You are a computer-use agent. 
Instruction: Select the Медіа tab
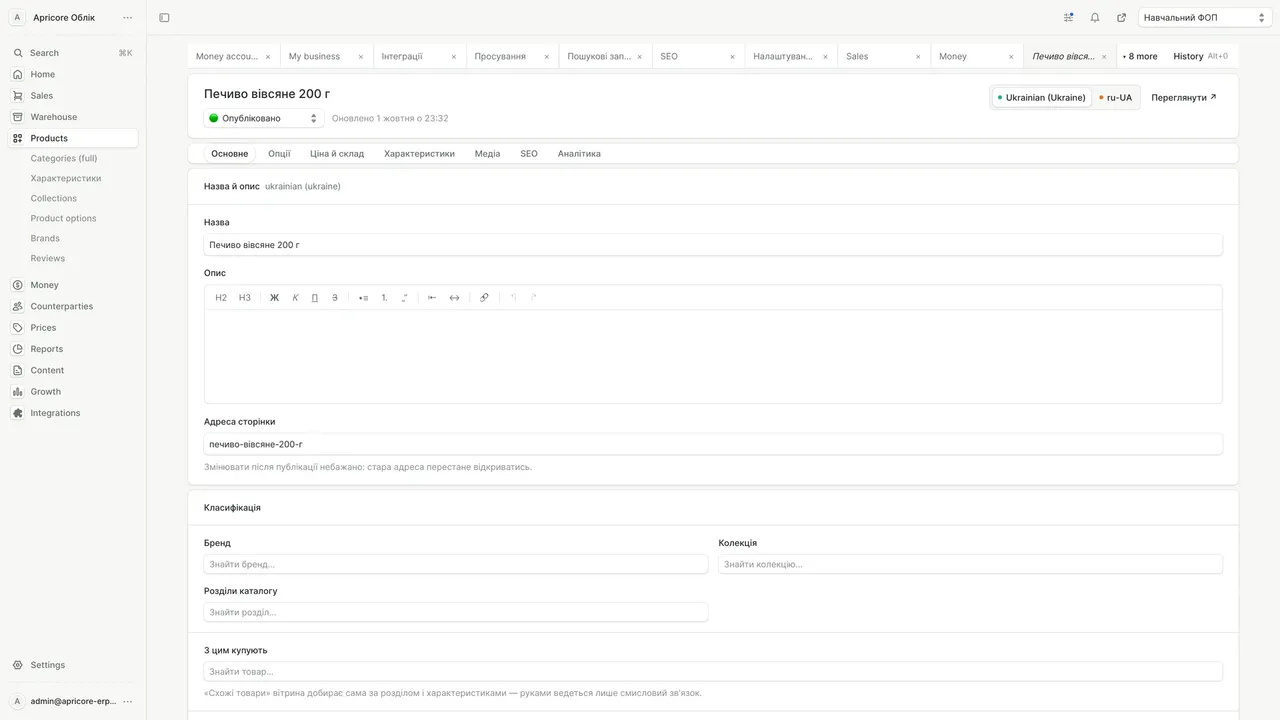point(487,154)
